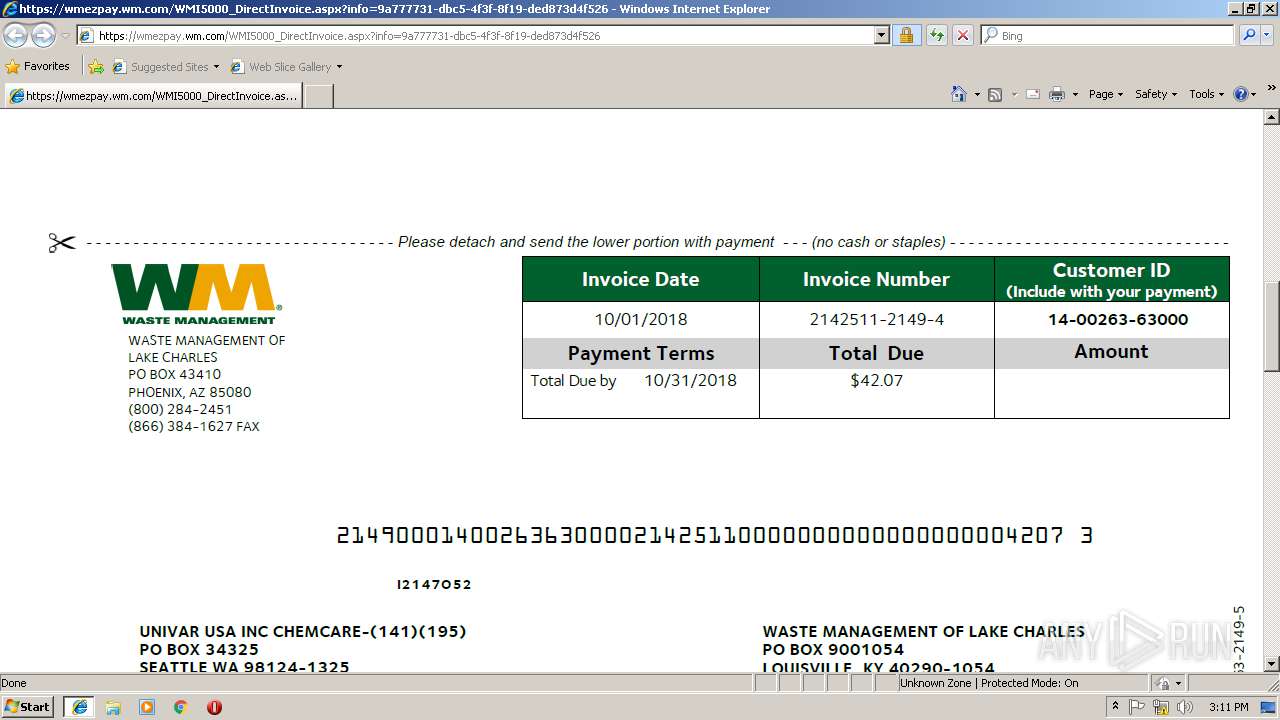Select the wmezpay DirectInvoice browser tab

pyautogui.click(x=153, y=96)
